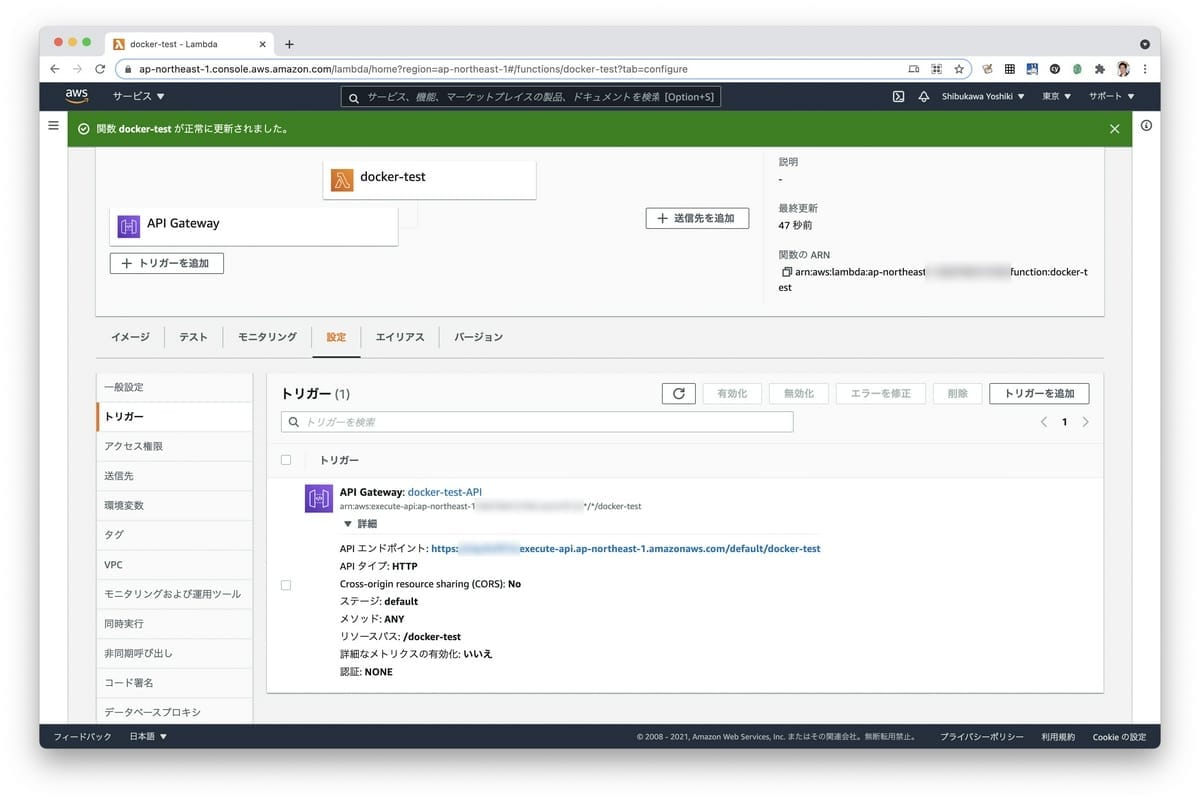Open the docker-test-API link
Screen dimensions: 1200x801
pyautogui.click(x=445, y=492)
